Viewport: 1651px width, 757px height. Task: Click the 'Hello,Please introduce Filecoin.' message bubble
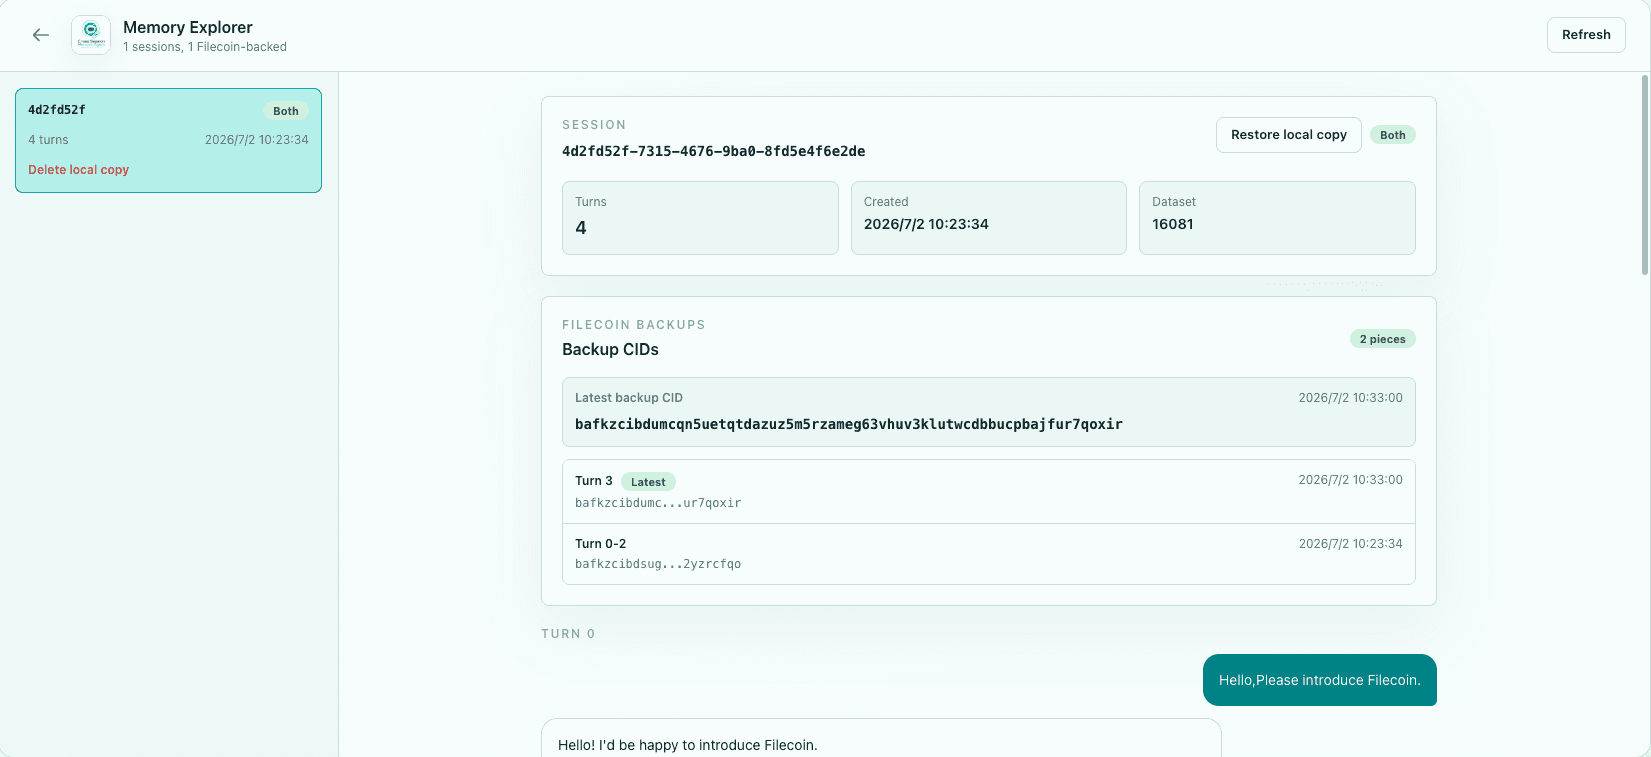tap(1320, 680)
